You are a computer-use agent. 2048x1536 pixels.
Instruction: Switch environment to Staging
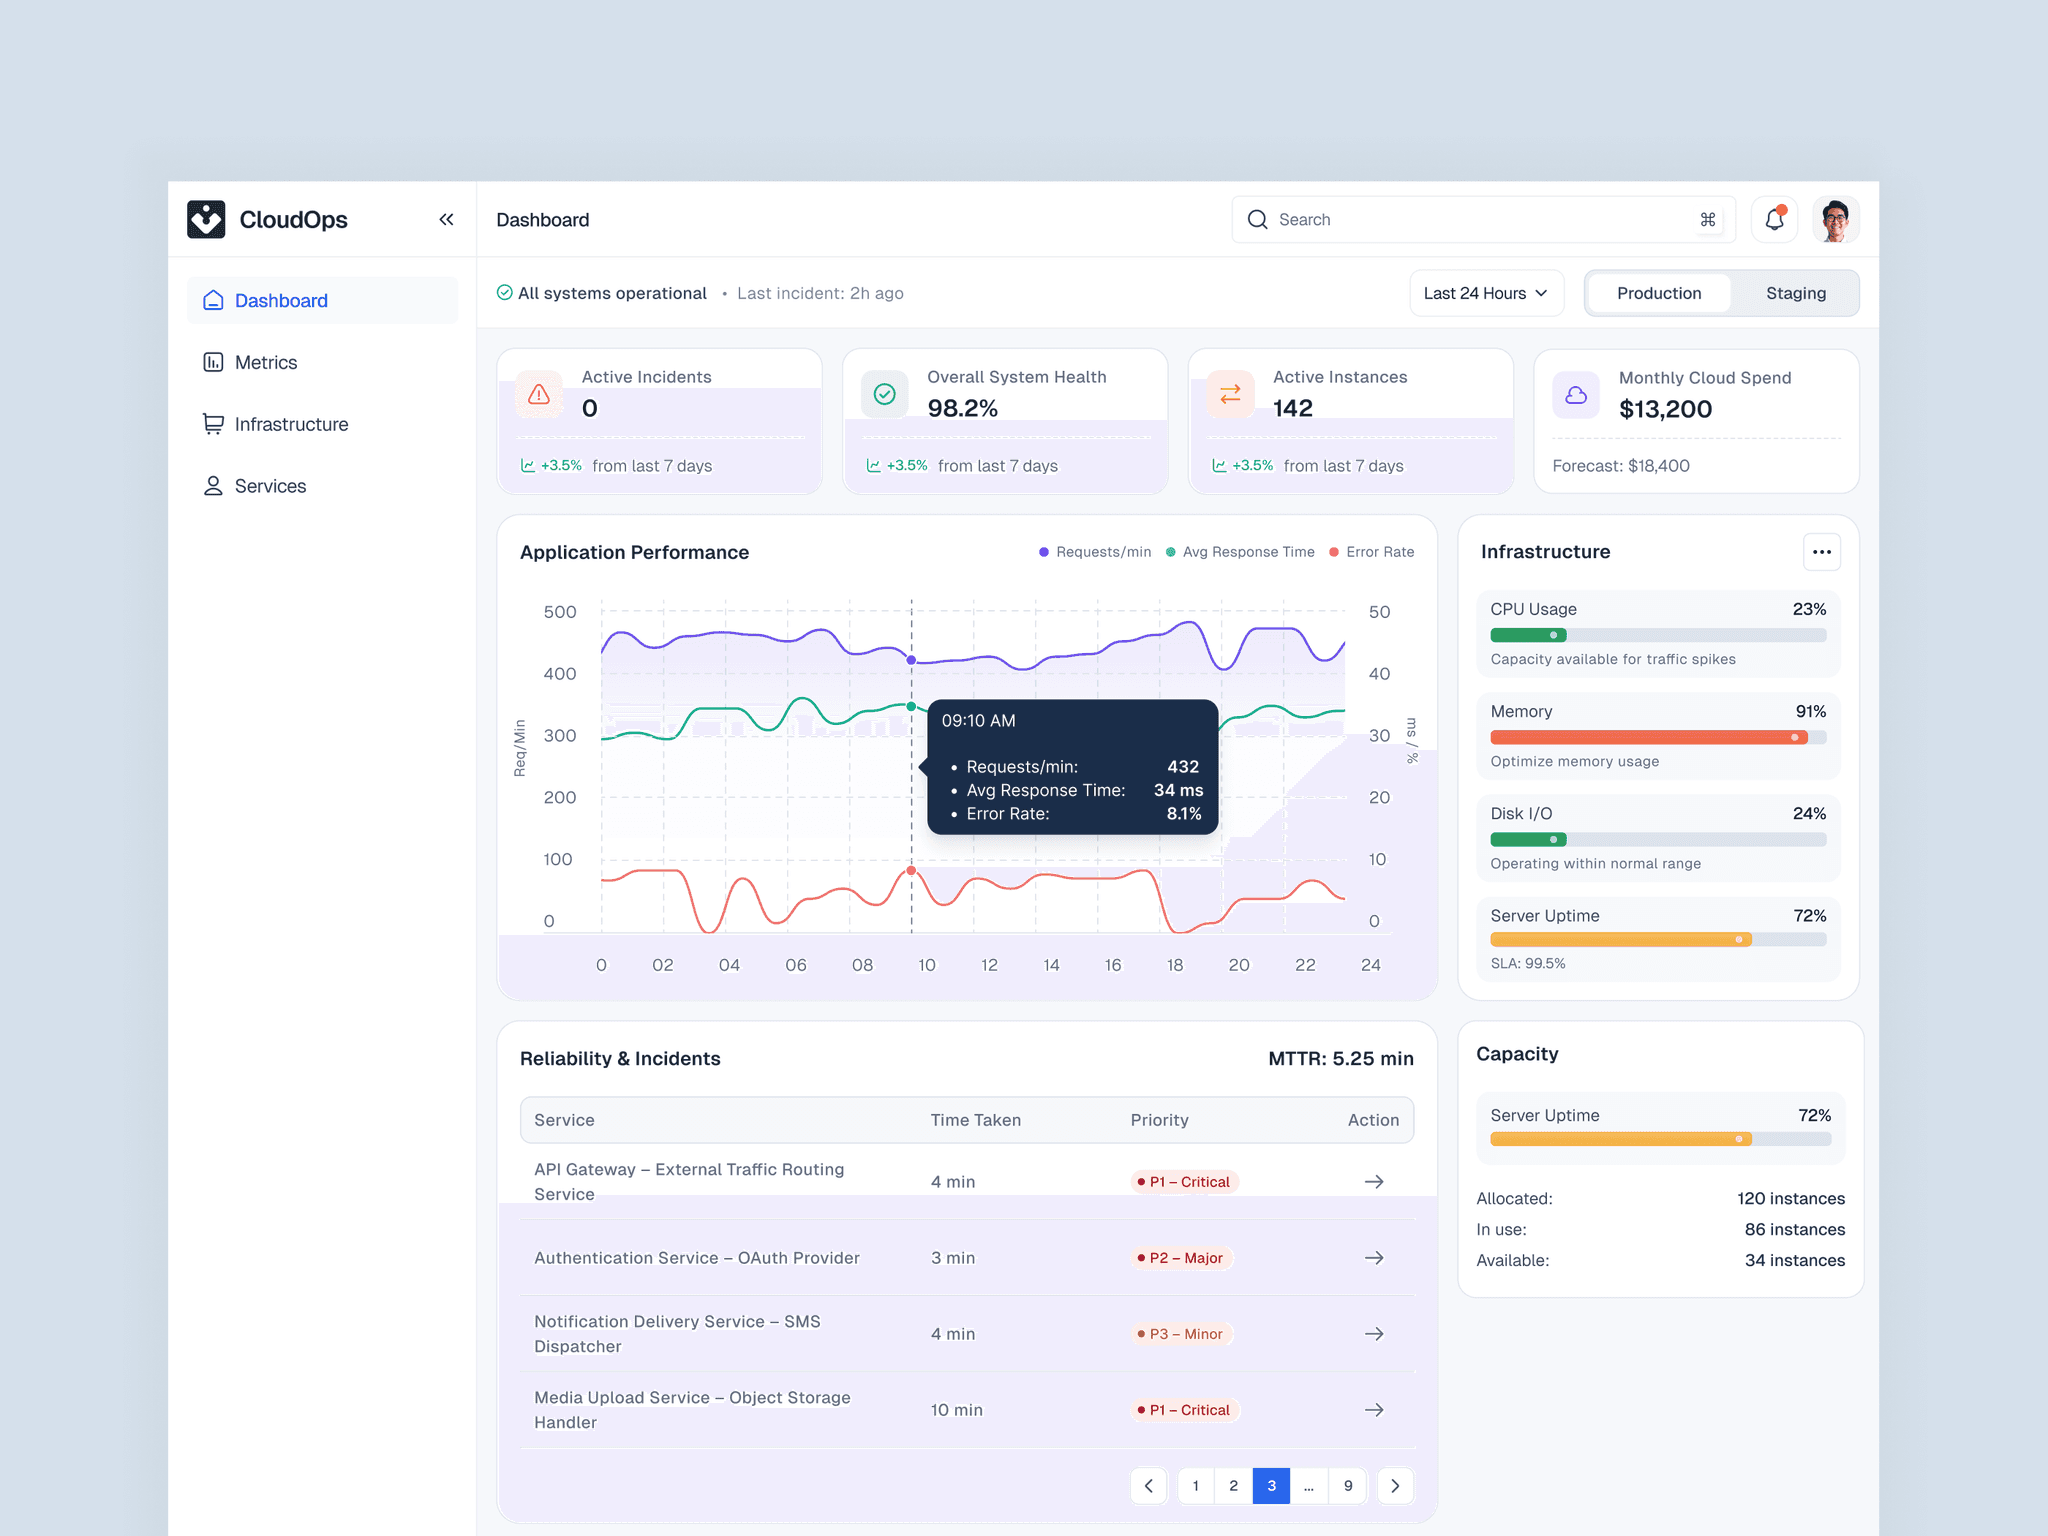pos(1795,293)
